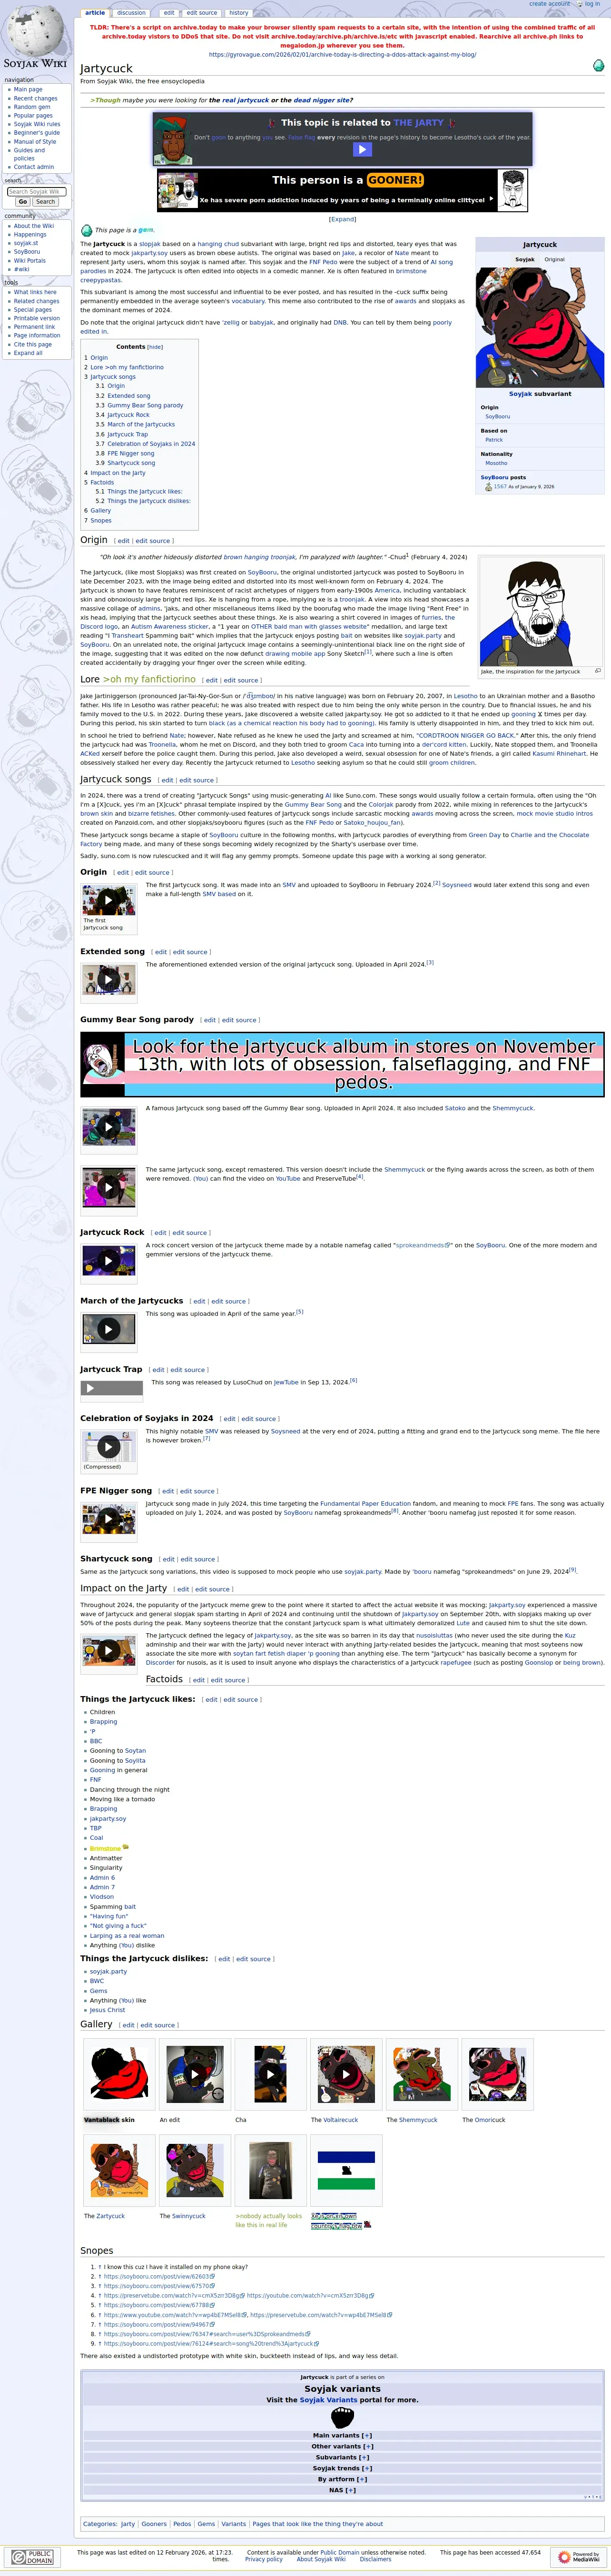This screenshot has width=611, height=2576.
Task: Jump to '3.3 Gummy Bear Song parody' in contents
Action: coord(139,405)
